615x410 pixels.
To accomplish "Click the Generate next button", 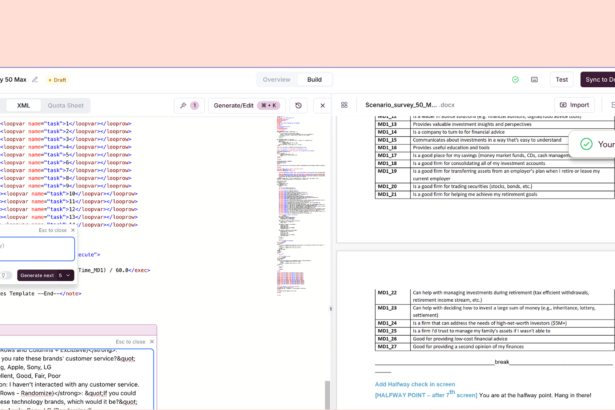I will coord(37,275).
